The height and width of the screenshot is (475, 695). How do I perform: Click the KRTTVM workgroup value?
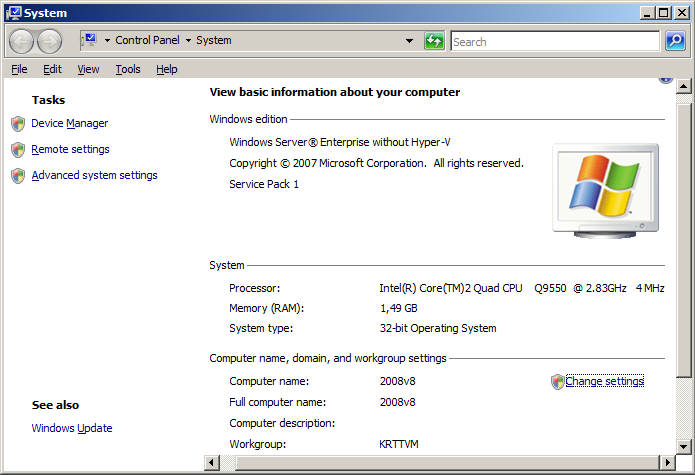[399, 444]
